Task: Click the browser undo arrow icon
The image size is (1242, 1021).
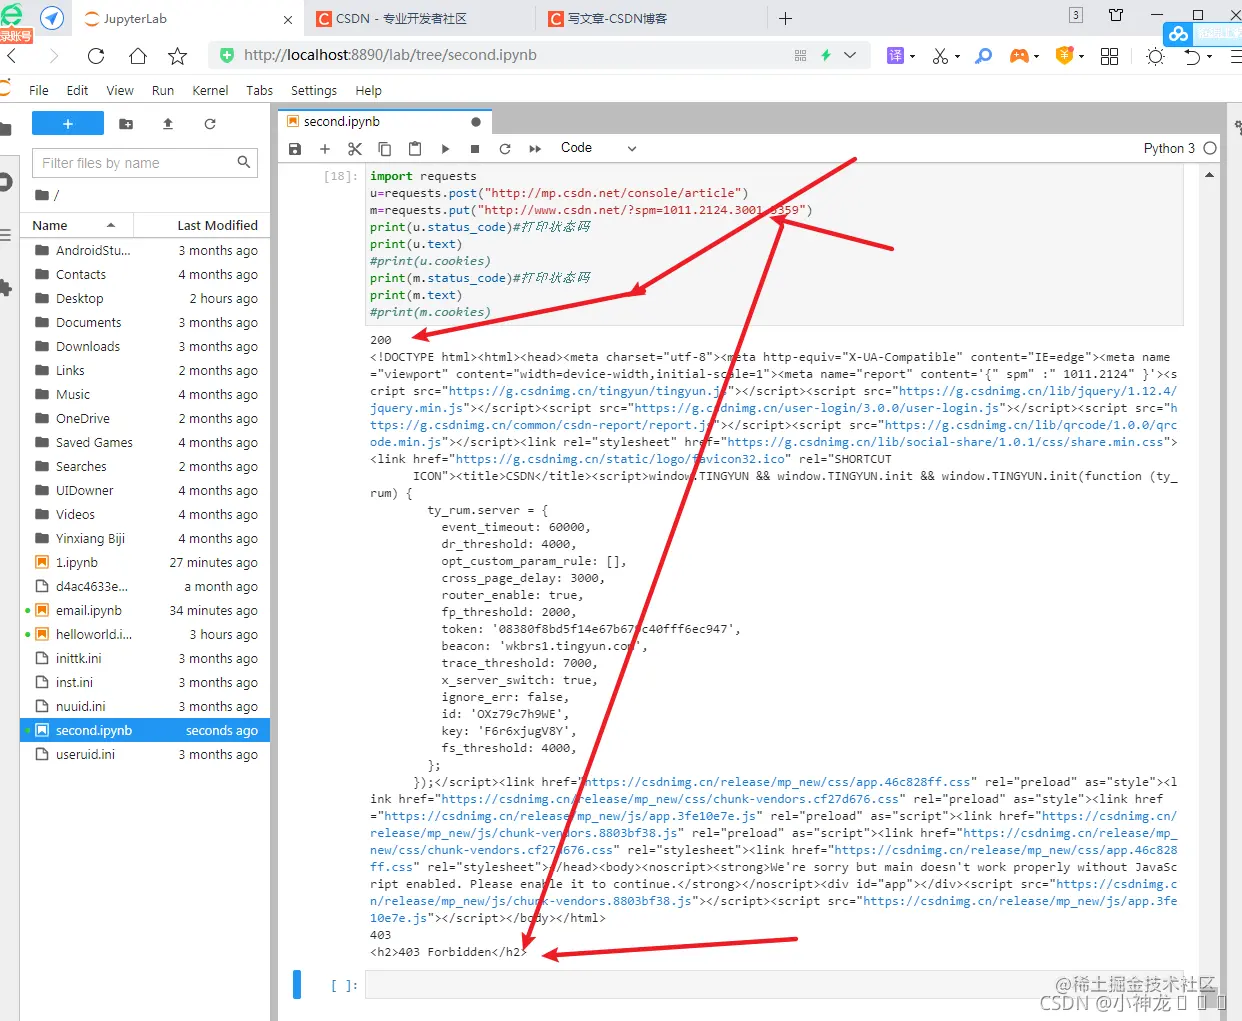Action: (x=1192, y=56)
